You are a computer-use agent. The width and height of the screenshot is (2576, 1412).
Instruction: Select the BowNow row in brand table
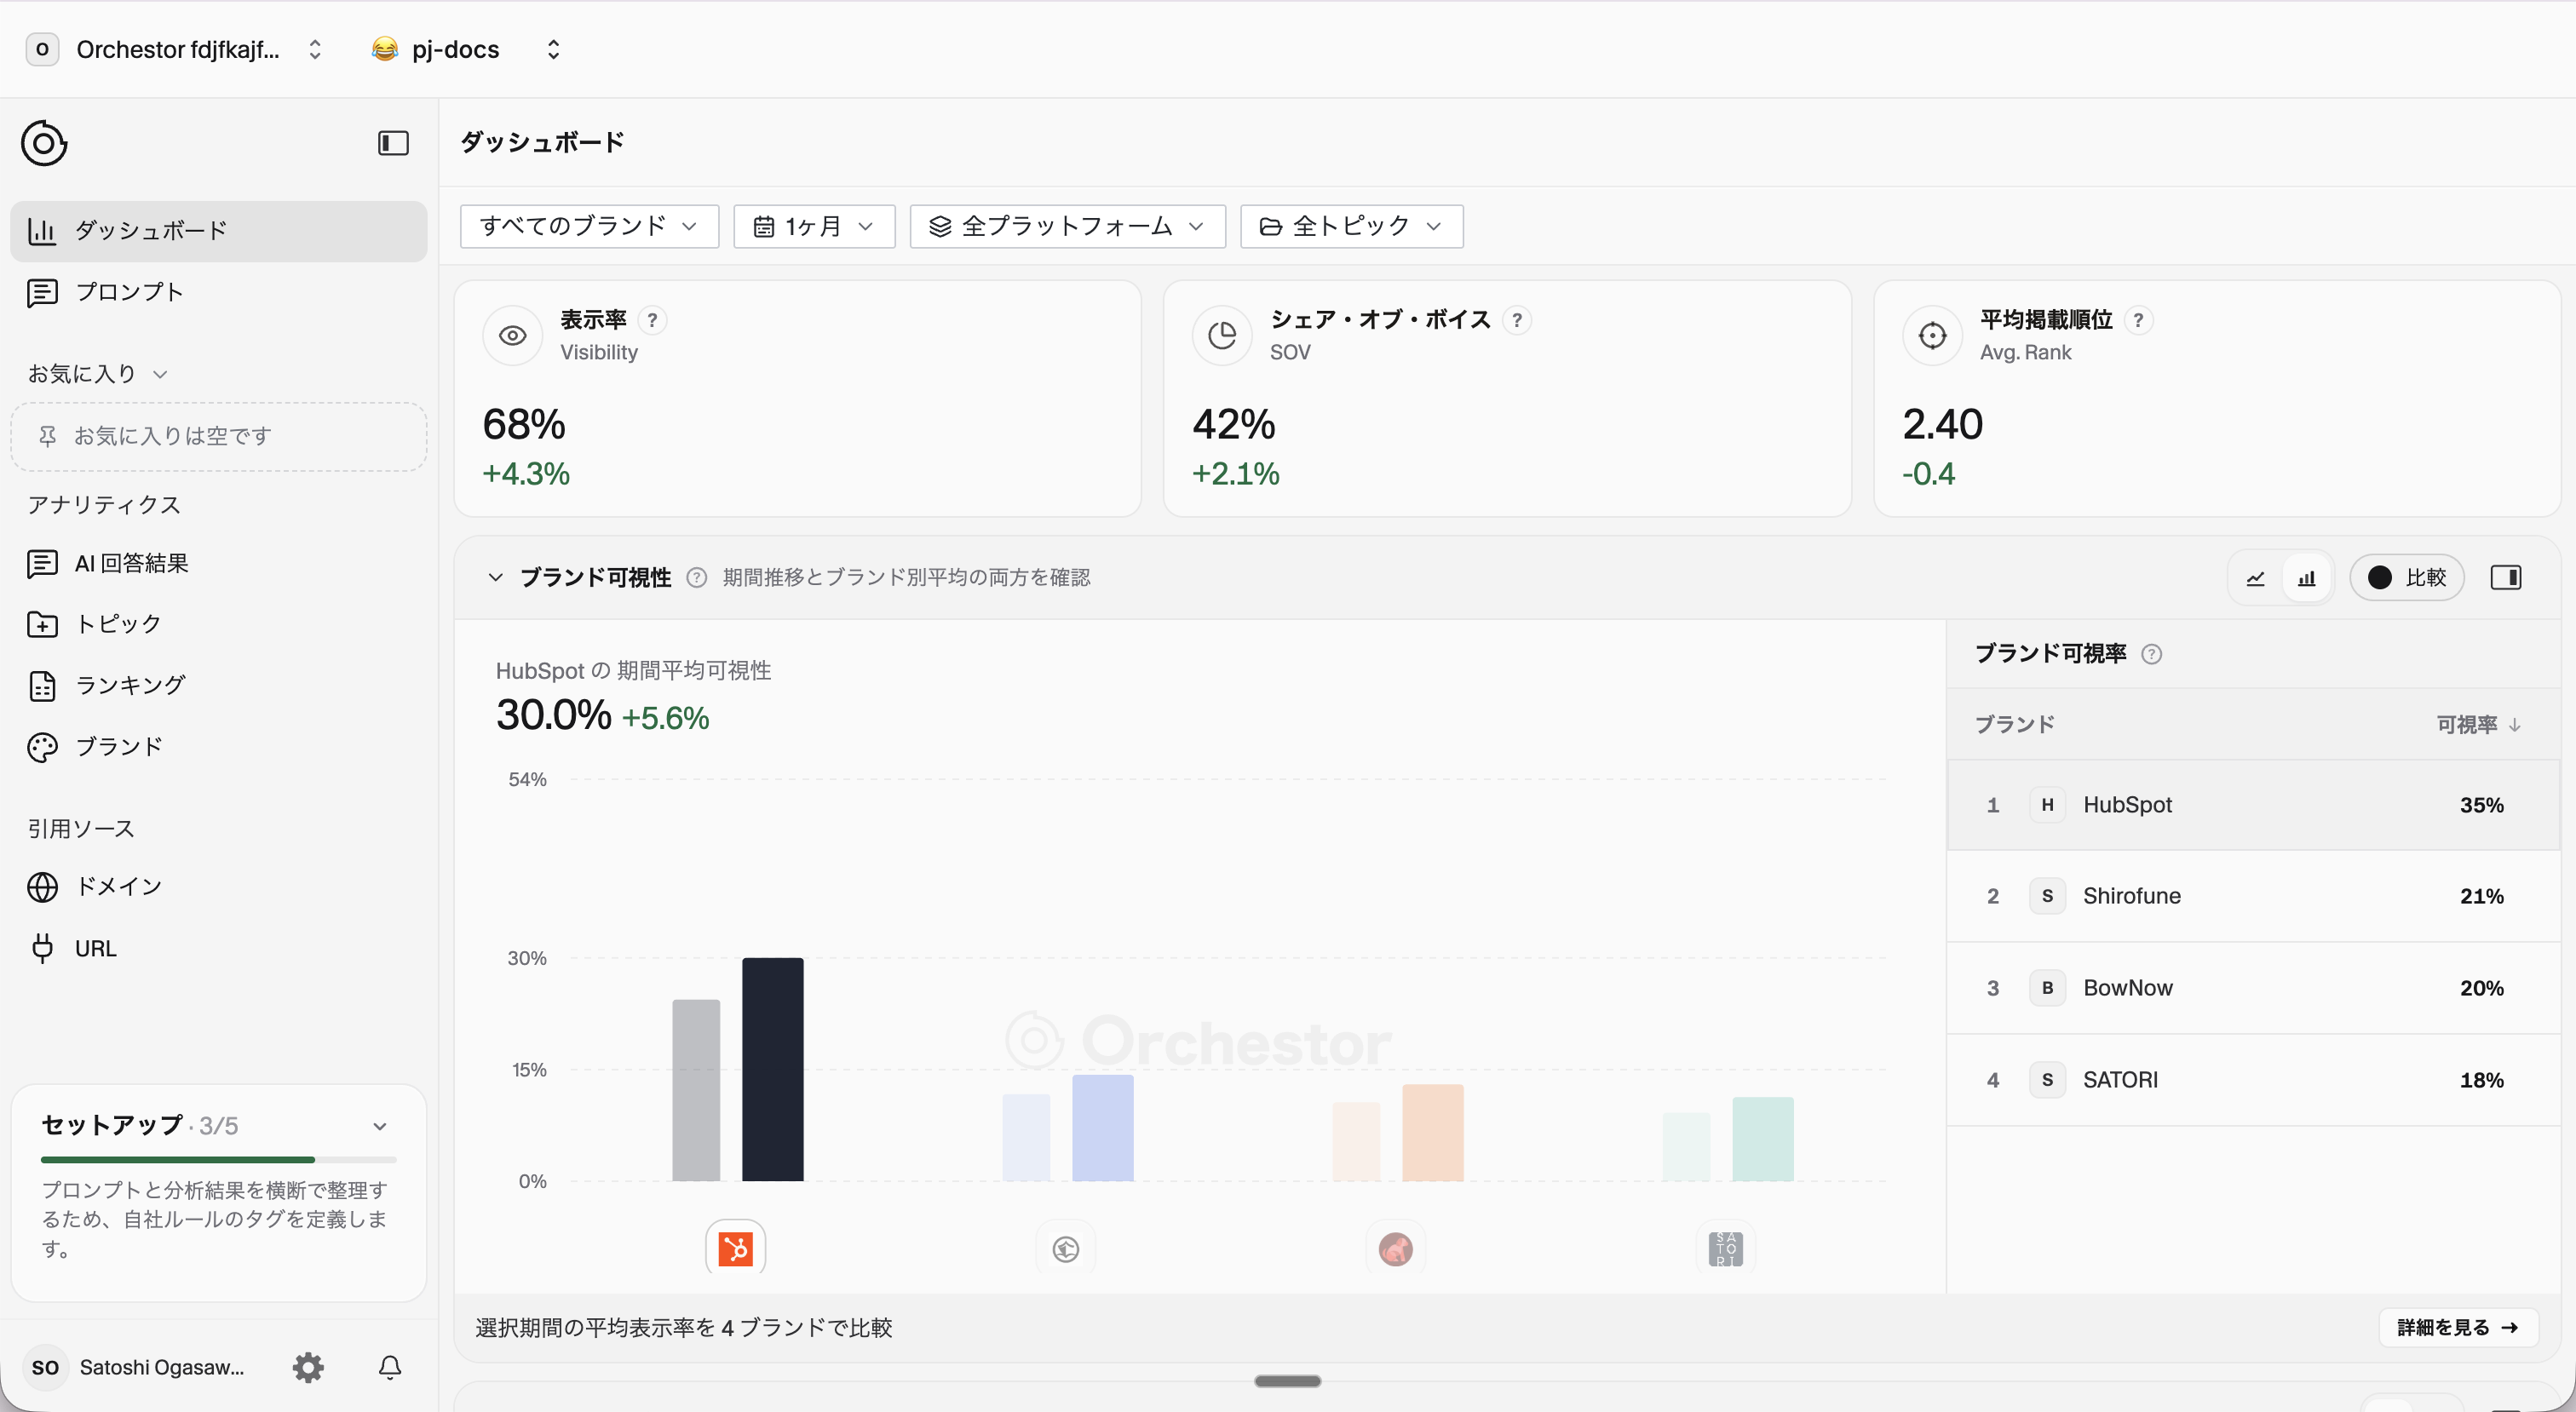pos(2253,988)
